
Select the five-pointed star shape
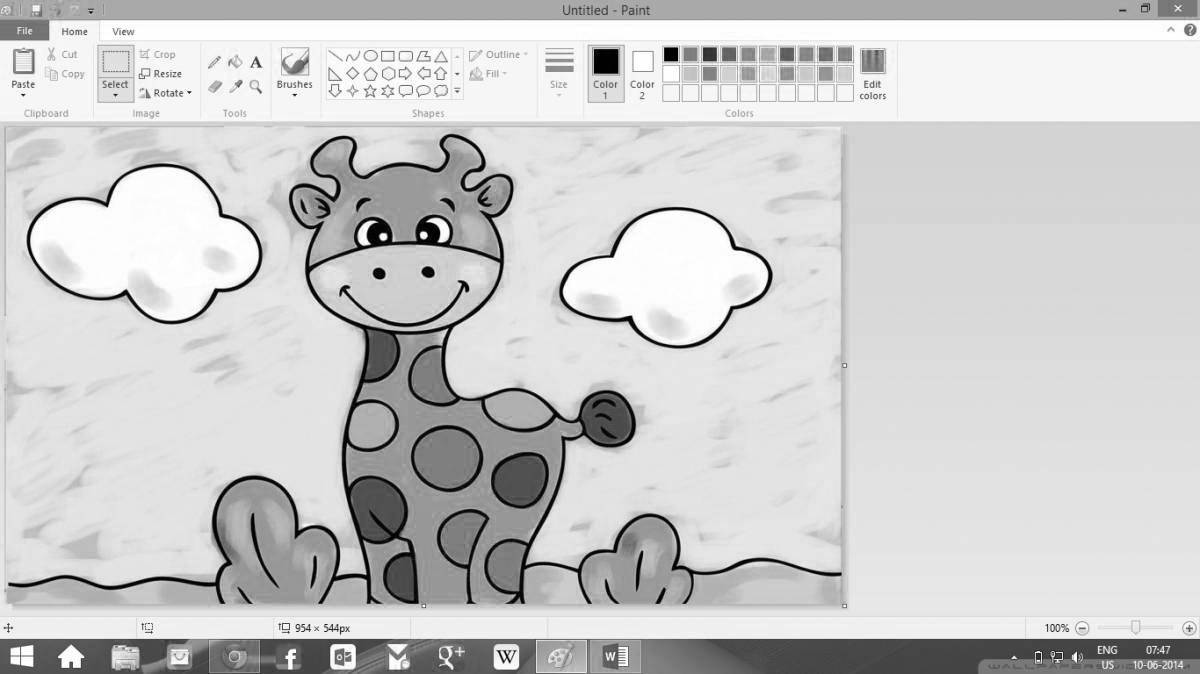(x=370, y=91)
